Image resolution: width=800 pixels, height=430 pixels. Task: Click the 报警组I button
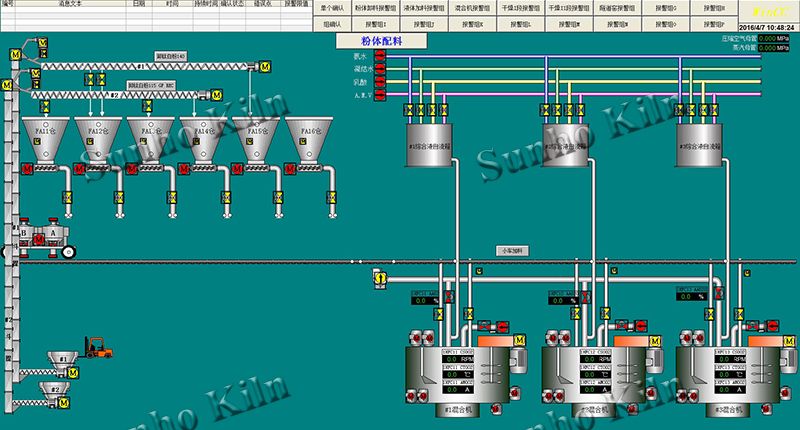(x=376, y=24)
